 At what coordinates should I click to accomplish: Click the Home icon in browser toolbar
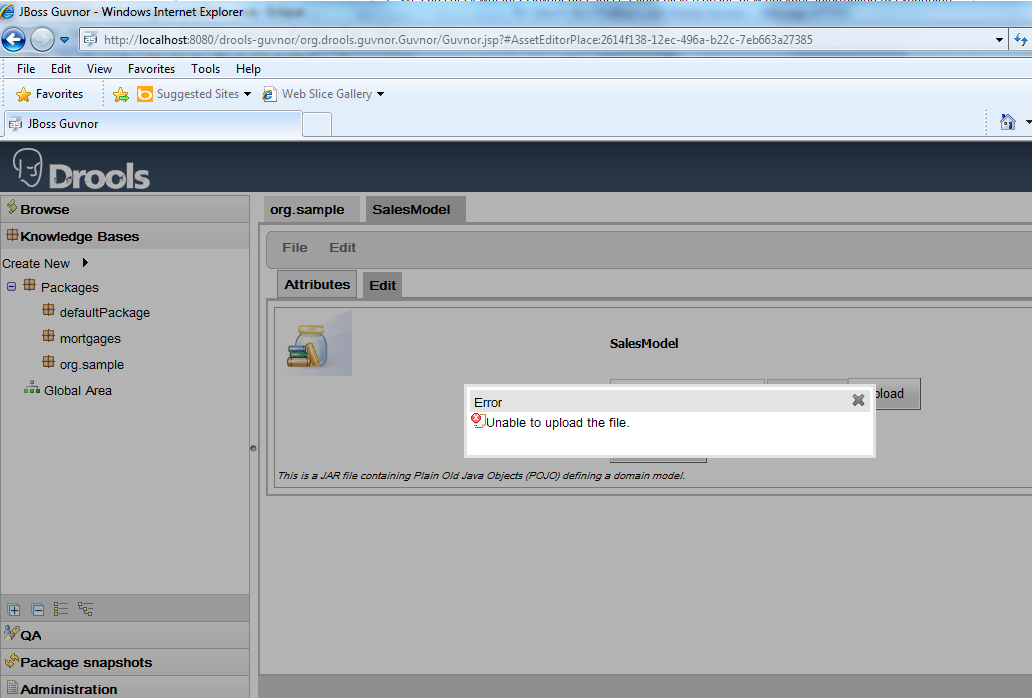click(1008, 123)
